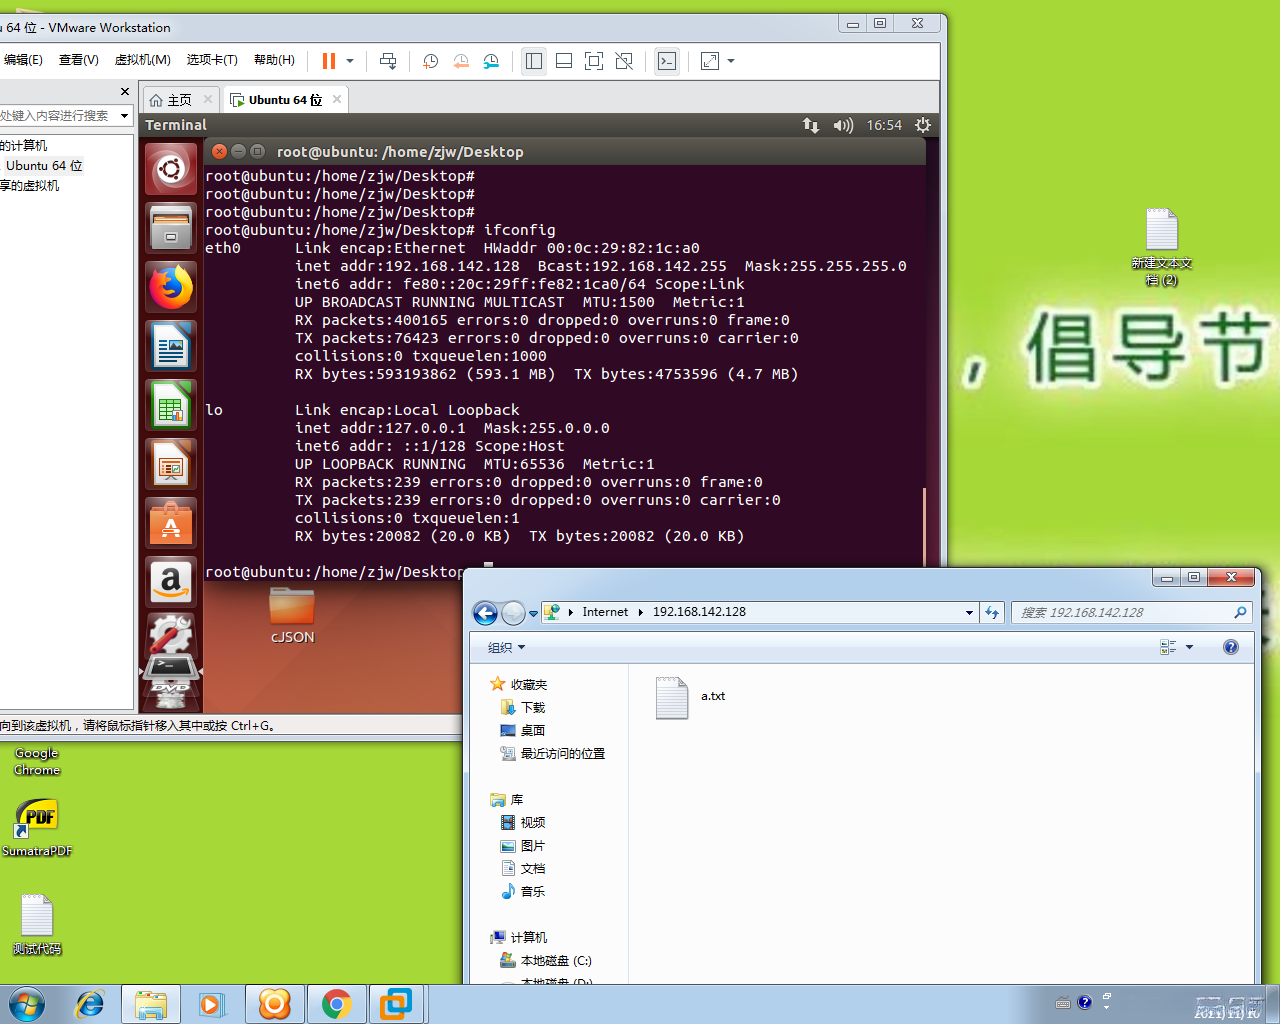
Task: Open the 虚拟机(M) menu in VMware
Action: pos(143,60)
